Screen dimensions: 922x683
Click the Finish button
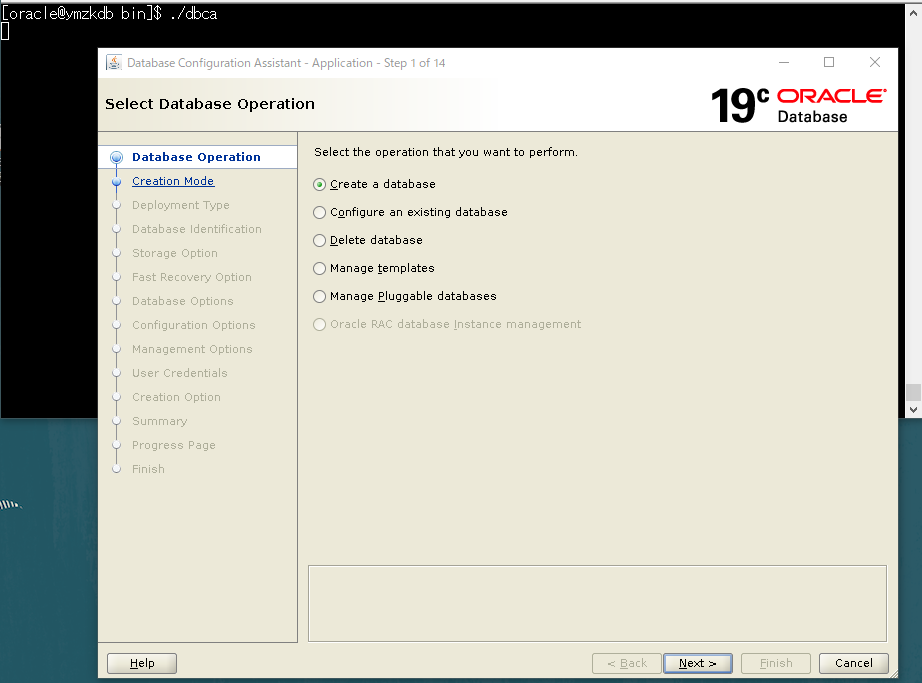click(x=776, y=663)
